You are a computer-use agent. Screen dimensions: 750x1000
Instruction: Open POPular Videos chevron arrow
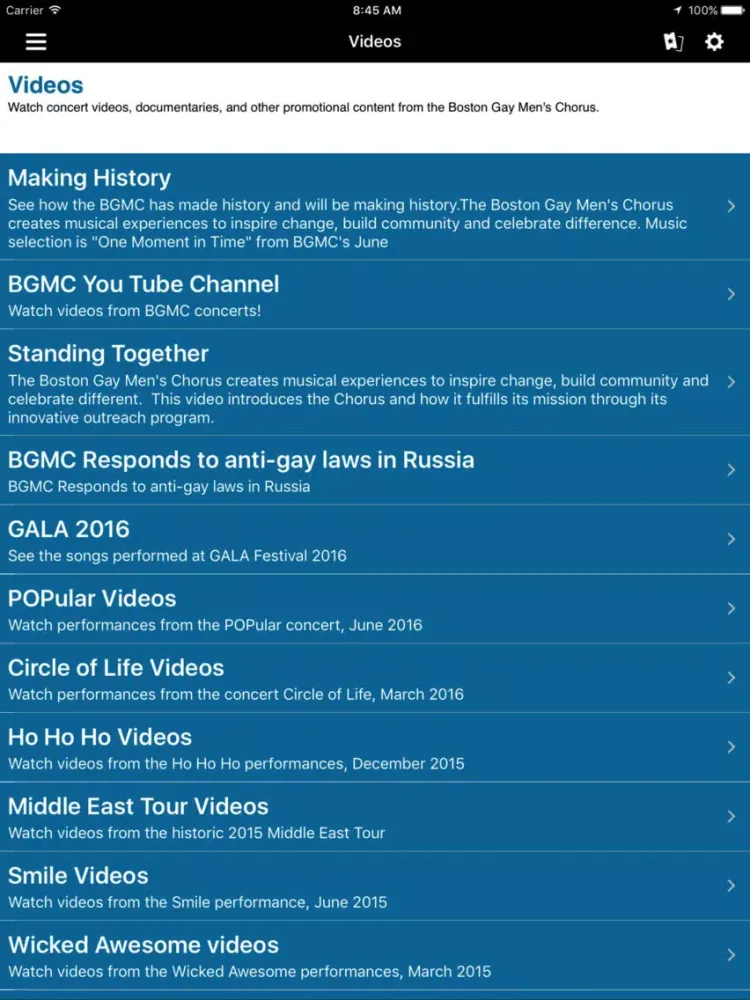[731, 608]
